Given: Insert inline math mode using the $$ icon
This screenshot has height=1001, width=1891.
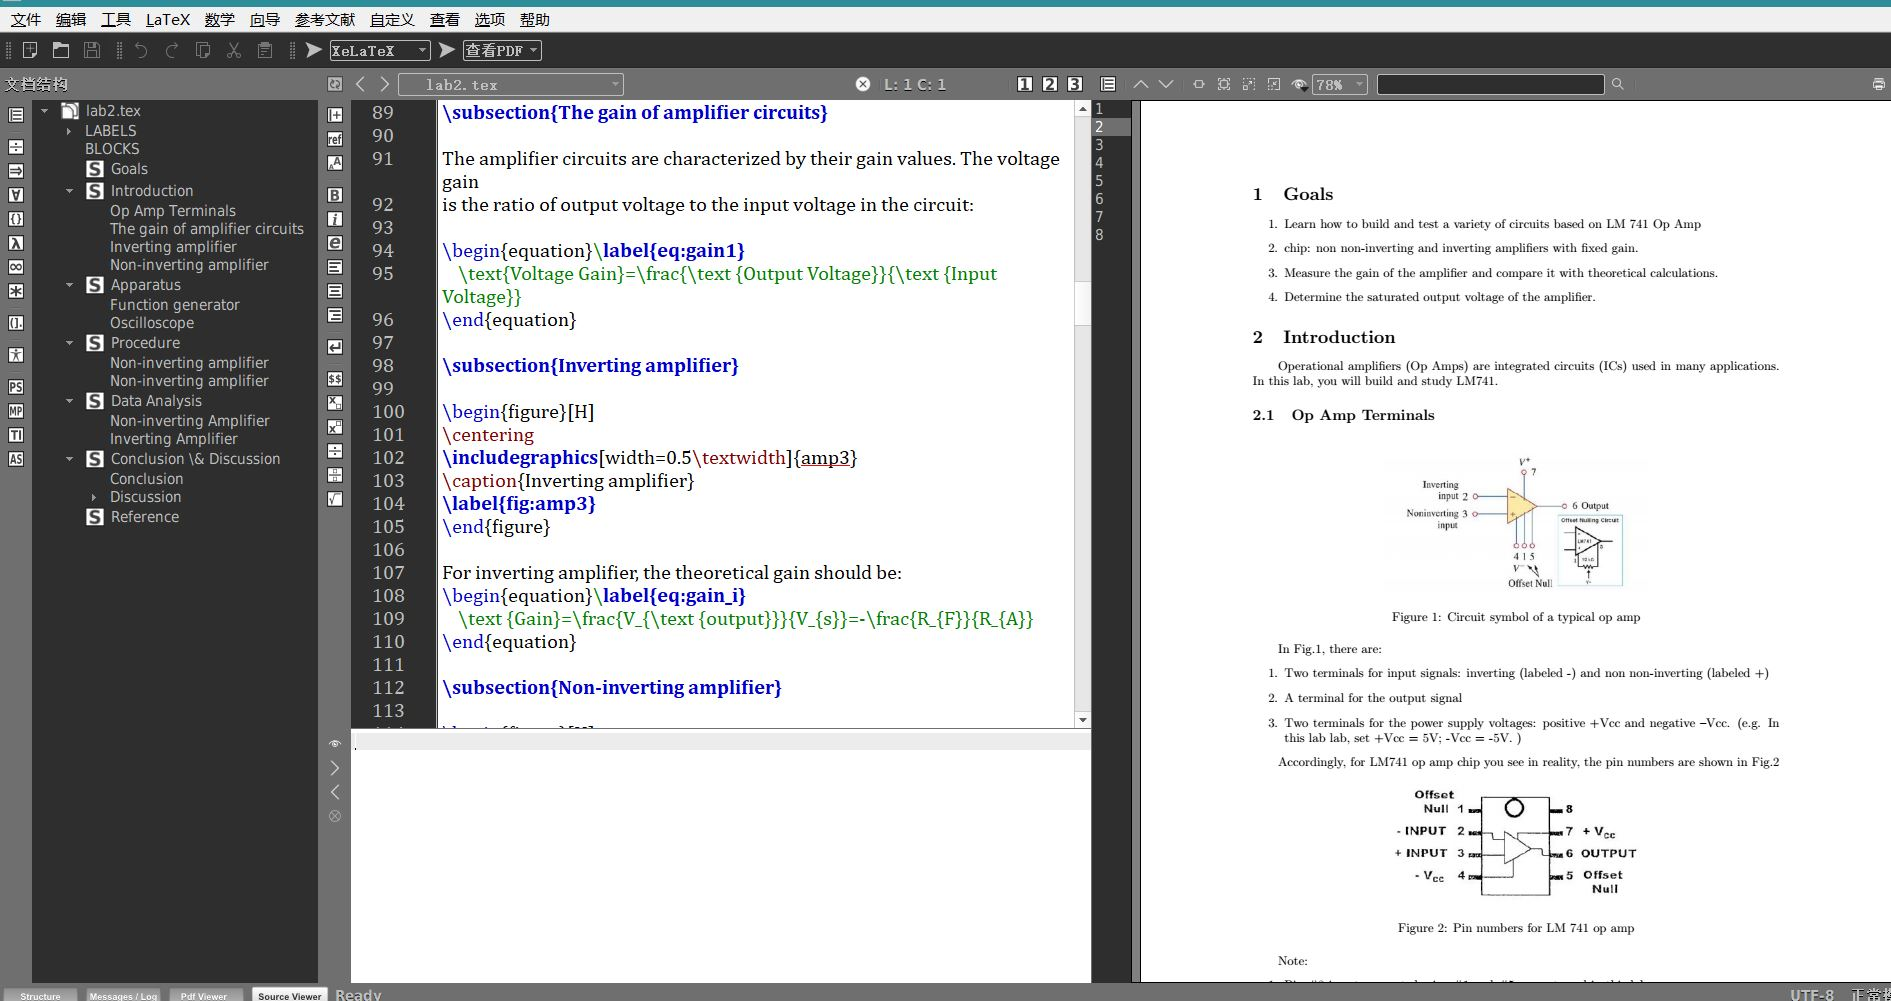Looking at the screenshot, I should click(x=335, y=378).
